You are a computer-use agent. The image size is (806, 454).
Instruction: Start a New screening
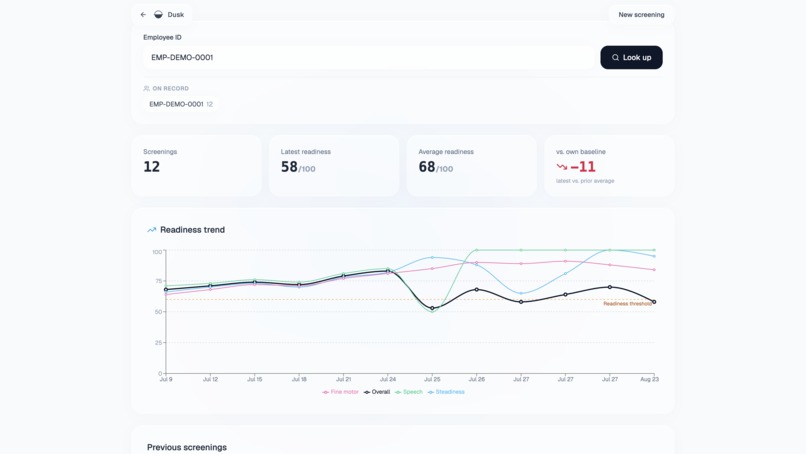point(641,15)
